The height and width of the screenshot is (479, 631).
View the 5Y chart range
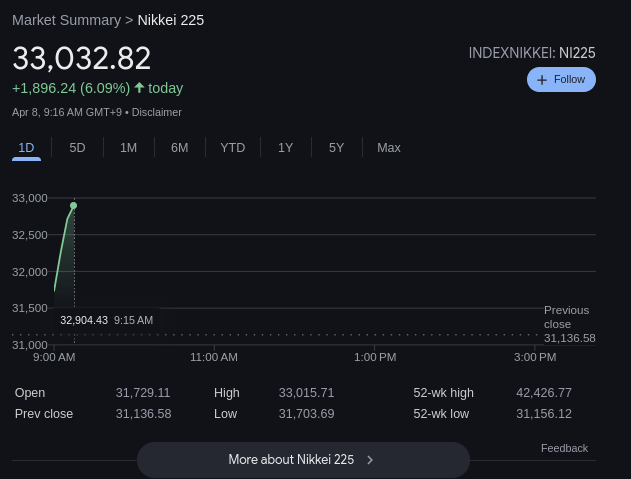[x=336, y=148]
